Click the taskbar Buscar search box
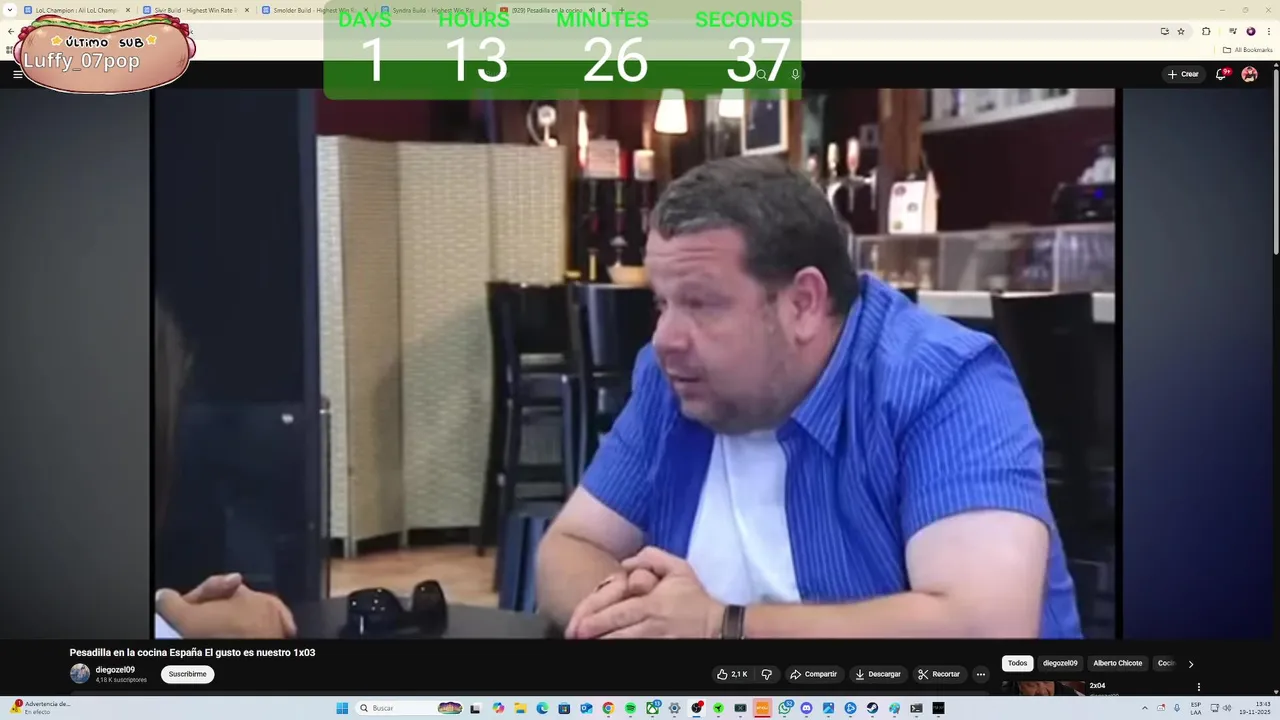 409,708
